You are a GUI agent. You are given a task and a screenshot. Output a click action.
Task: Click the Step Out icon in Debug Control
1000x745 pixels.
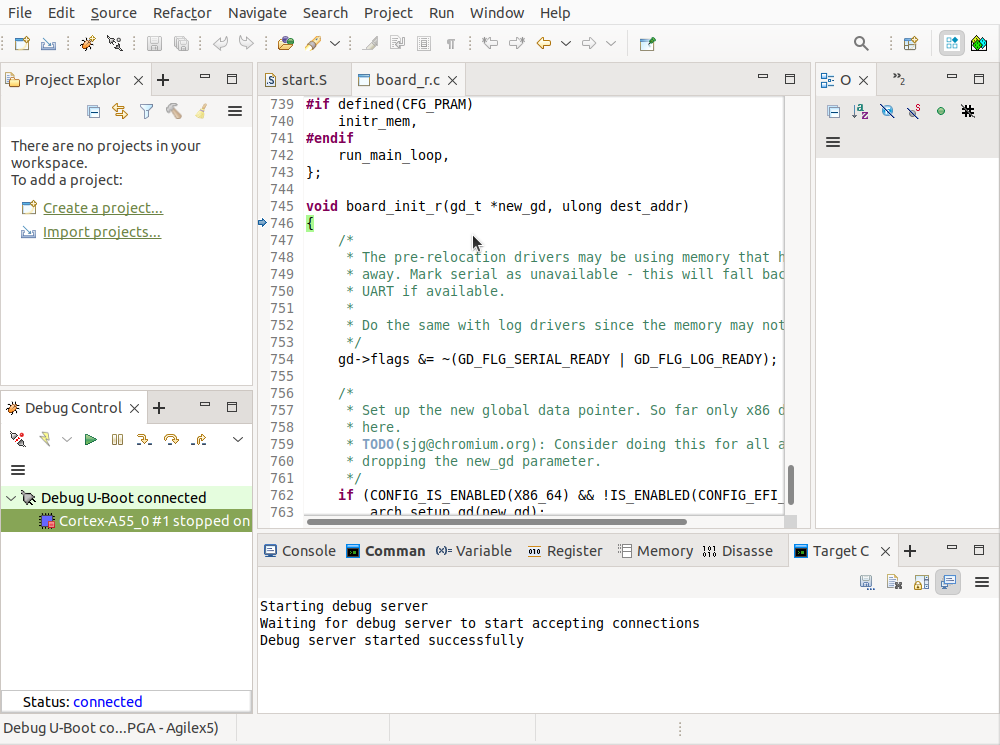(198, 439)
